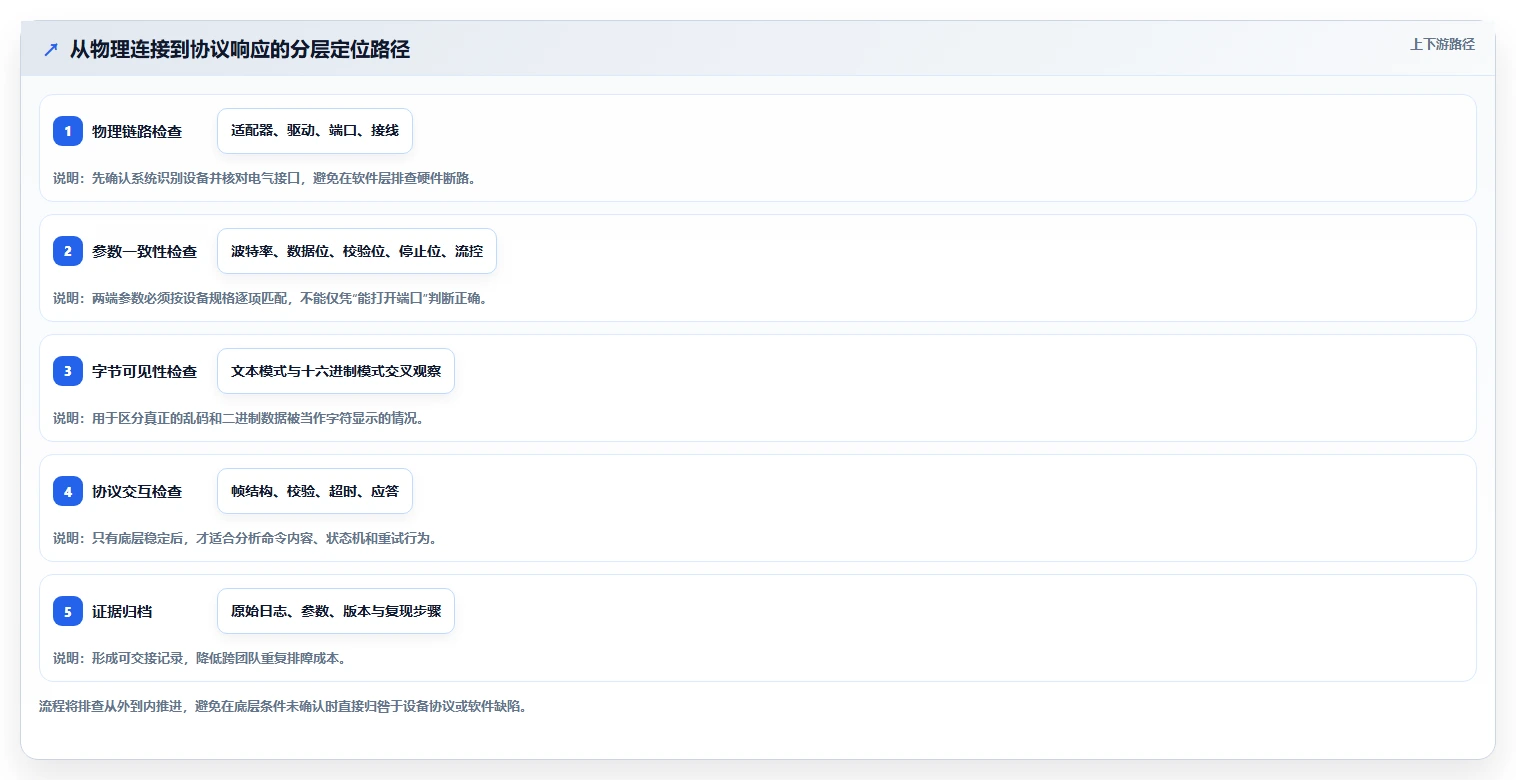Click step badge 2 for 参数一致性检查
This screenshot has width=1516, height=780.
click(x=68, y=251)
